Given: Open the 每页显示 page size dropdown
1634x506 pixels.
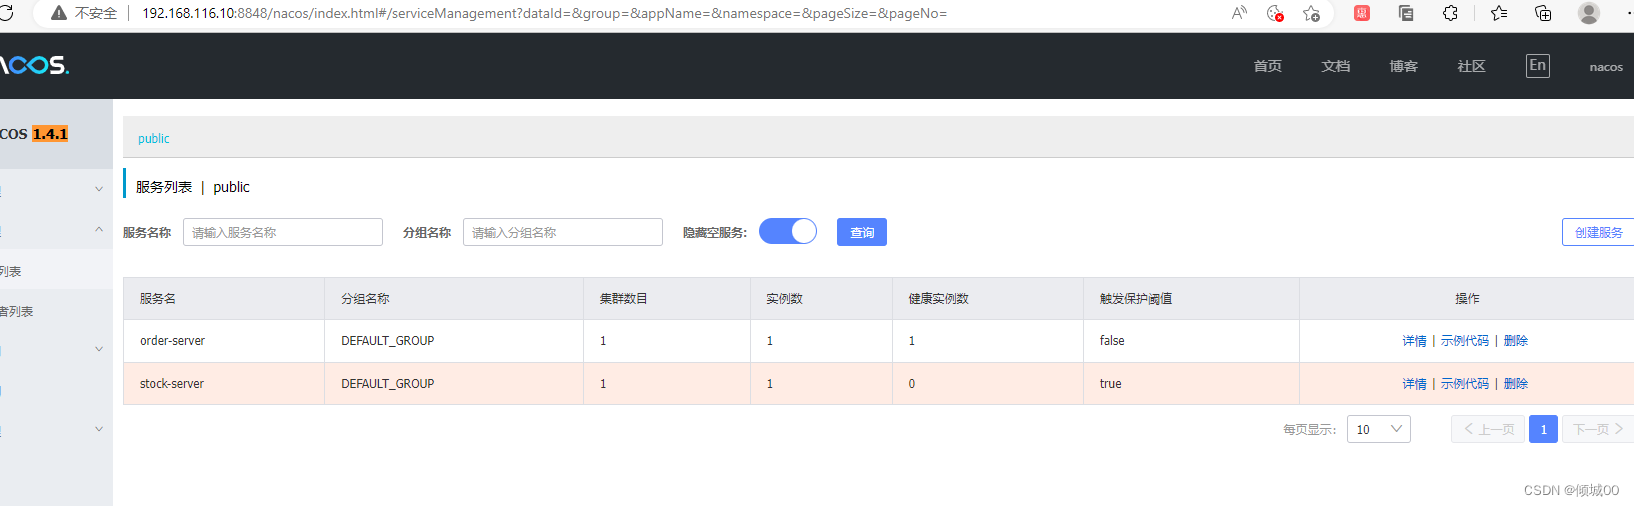Looking at the screenshot, I should click(1379, 429).
